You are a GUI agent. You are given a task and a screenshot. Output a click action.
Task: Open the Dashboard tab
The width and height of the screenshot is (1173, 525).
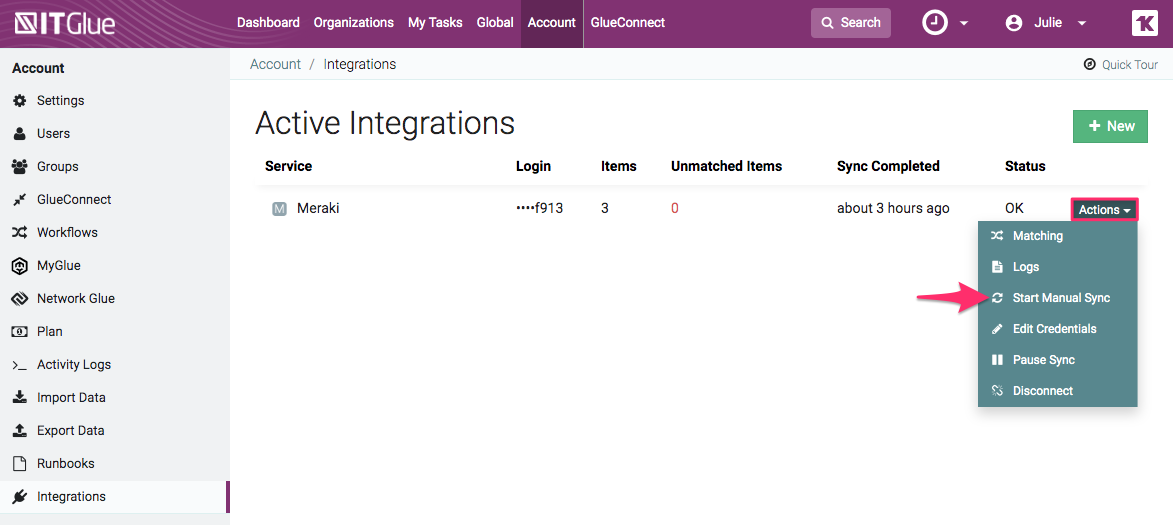(x=268, y=22)
